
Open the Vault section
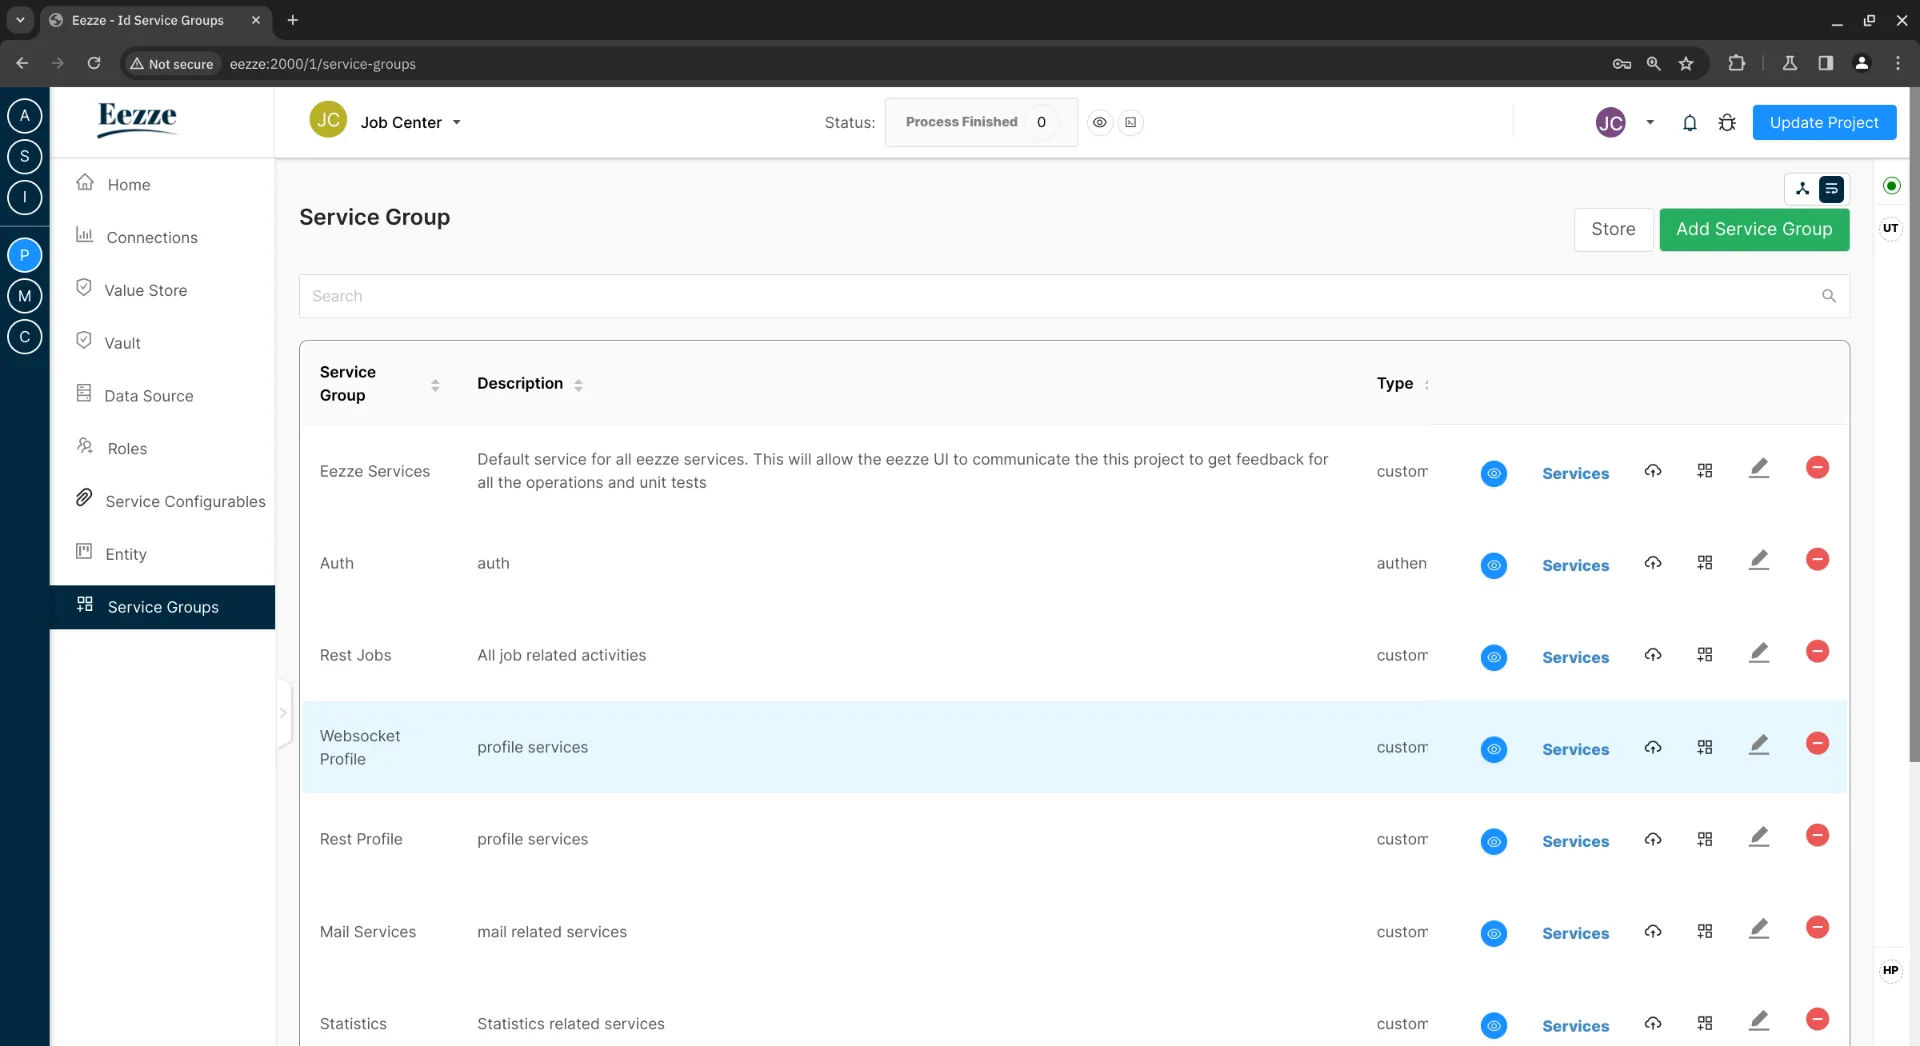click(123, 342)
